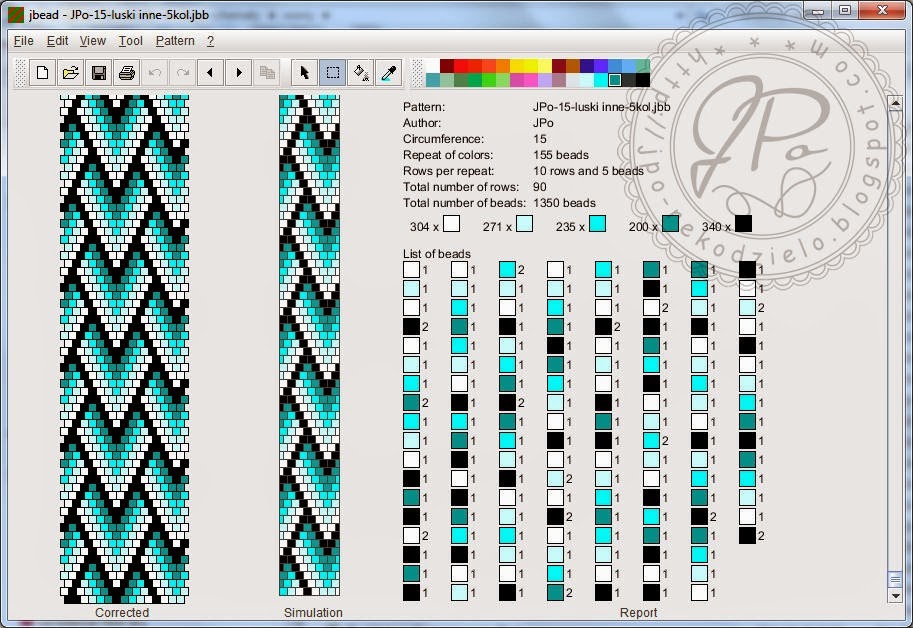Image resolution: width=913 pixels, height=628 pixels.
Task: Click the New pattern document icon
Action: (x=42, y=73)
